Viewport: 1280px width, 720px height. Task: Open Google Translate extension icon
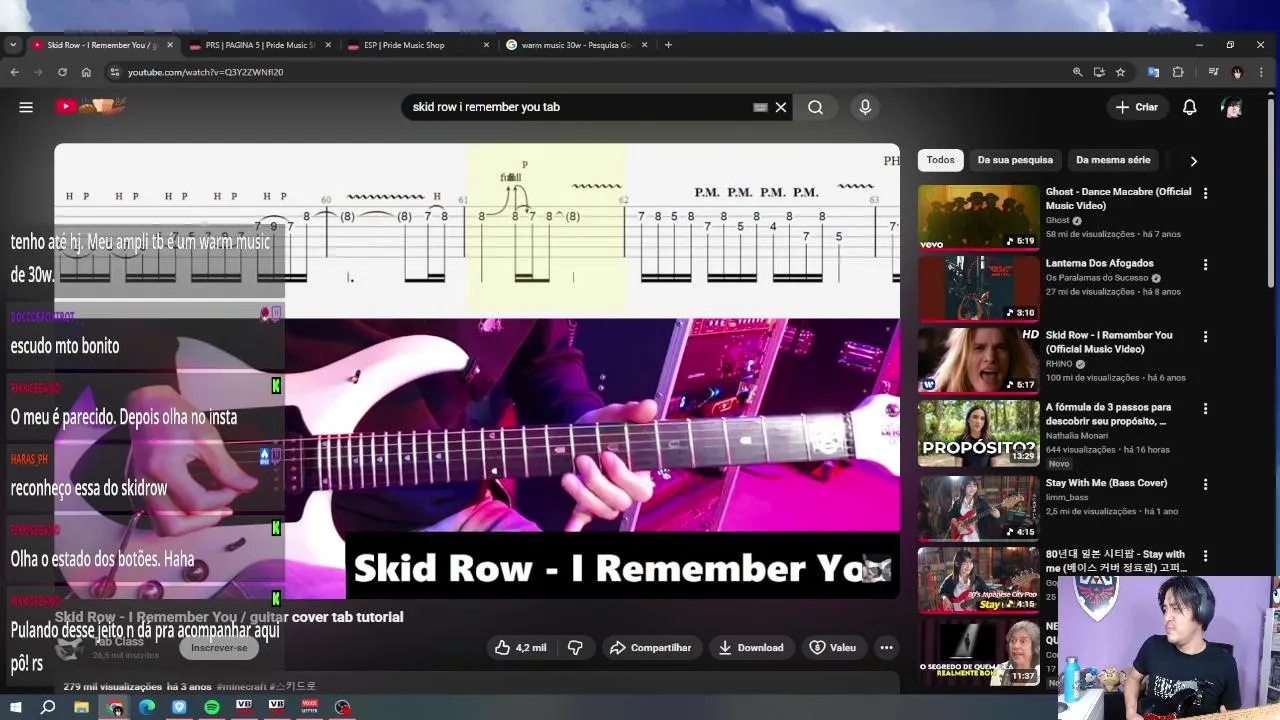click(1153, 72)
